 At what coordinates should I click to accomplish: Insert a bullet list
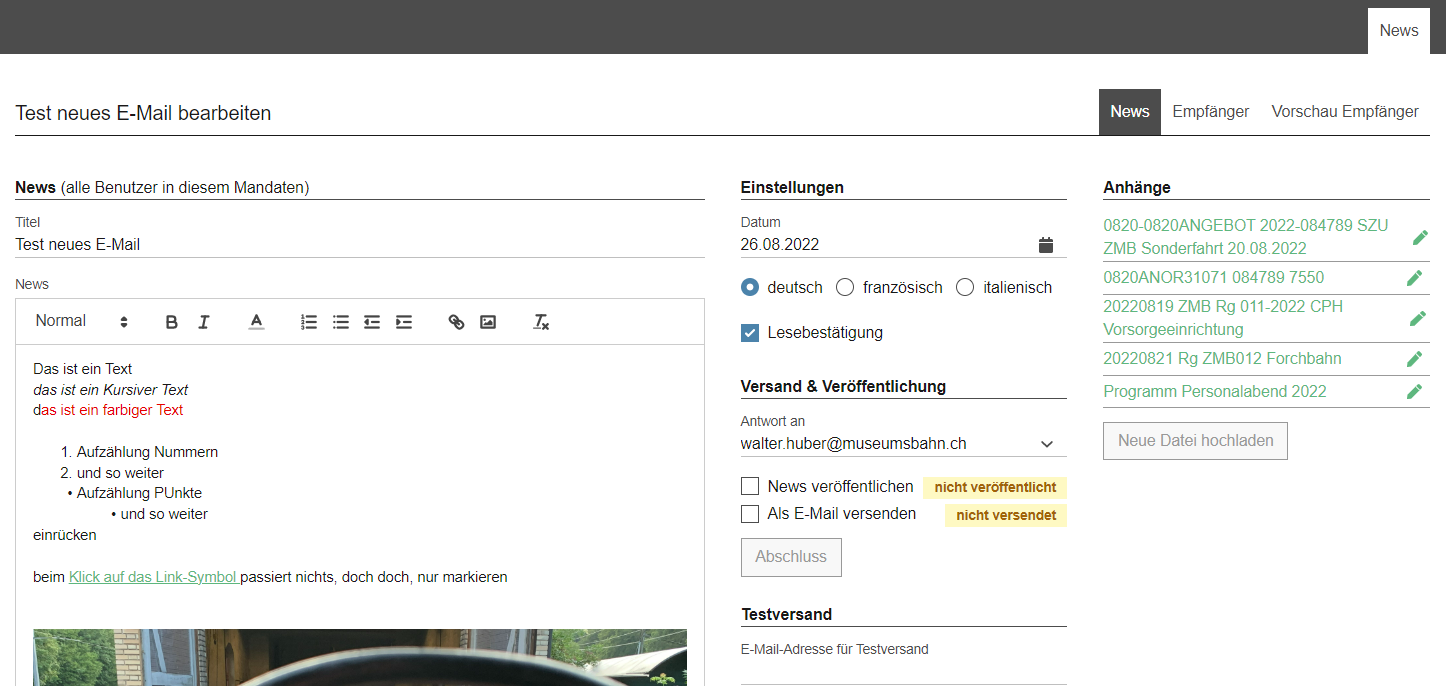(340, 321)
